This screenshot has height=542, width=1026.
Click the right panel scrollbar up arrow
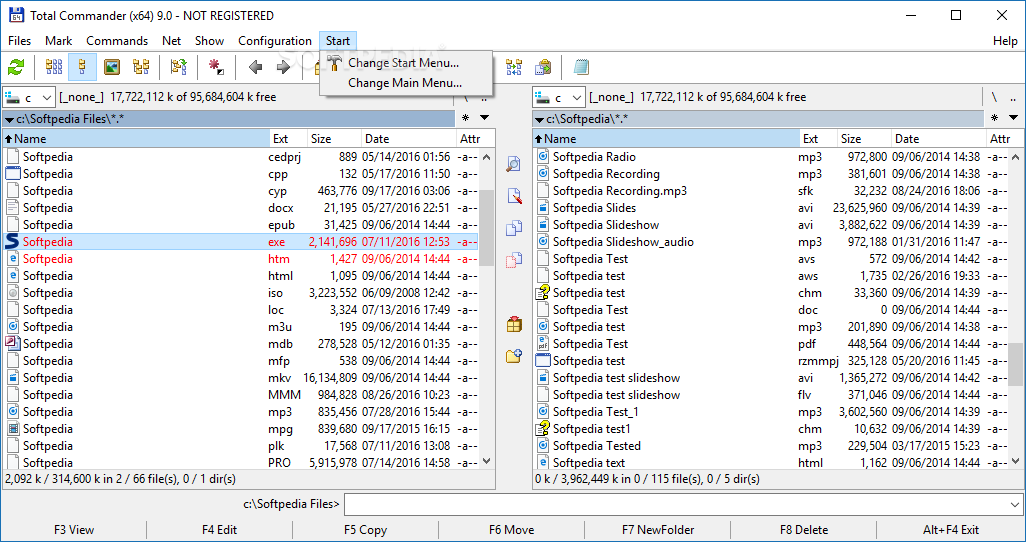coord(1016,157)
